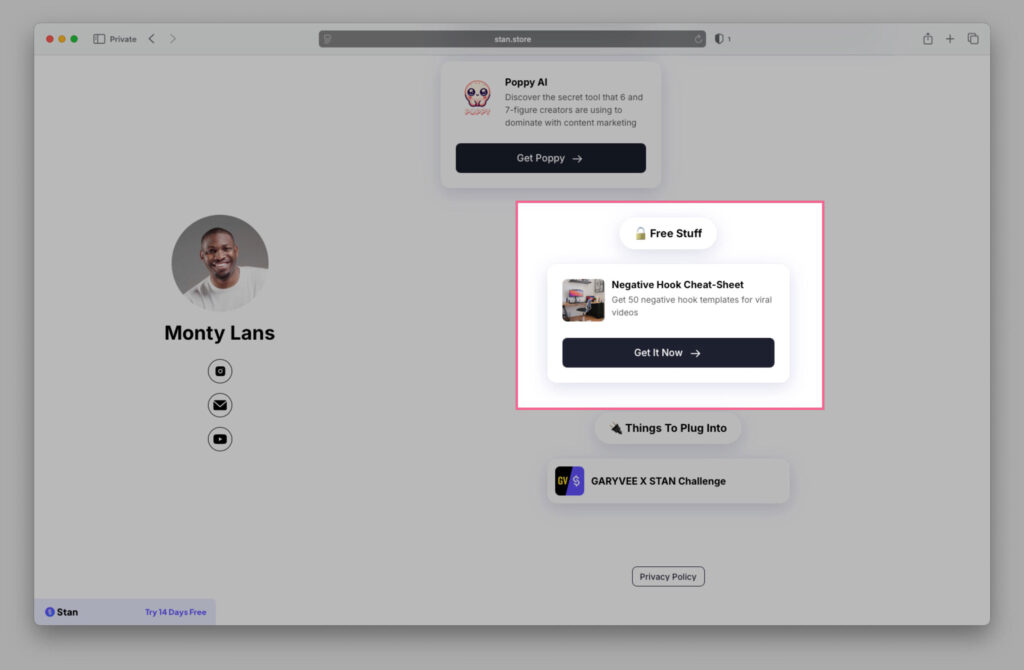Toggle the Safari sidebar
Image resolution: width=1024 pixels, height=670 pixels.
99,39
